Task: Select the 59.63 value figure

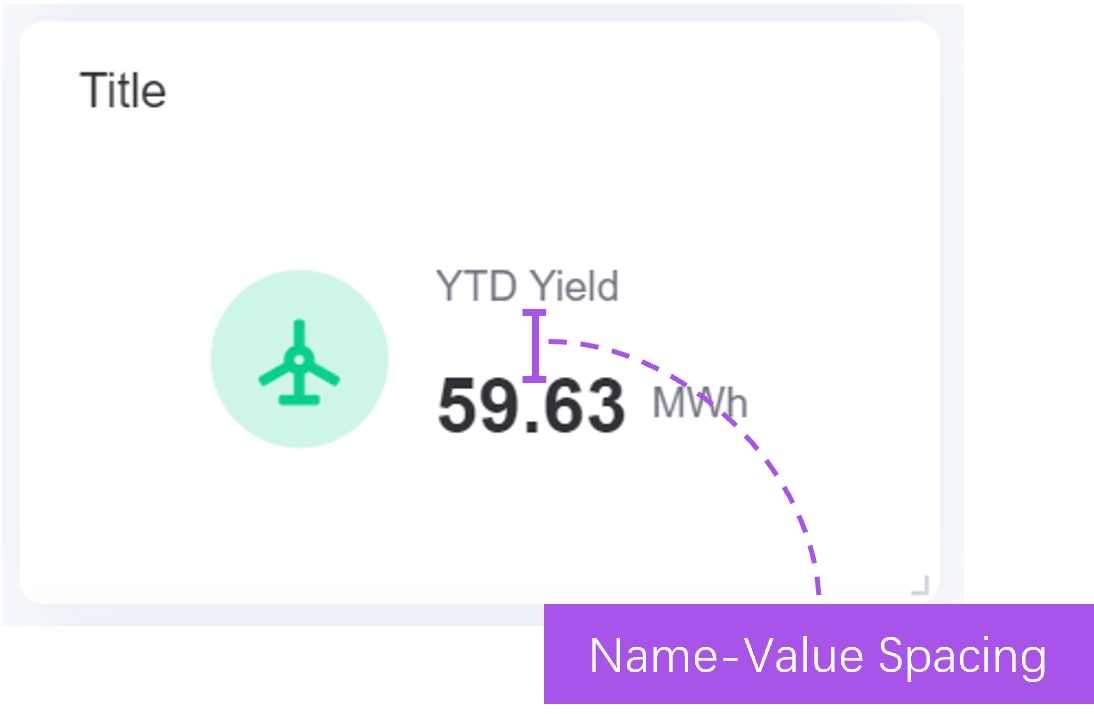Action: pyautogui.click(x=531, y=406)
